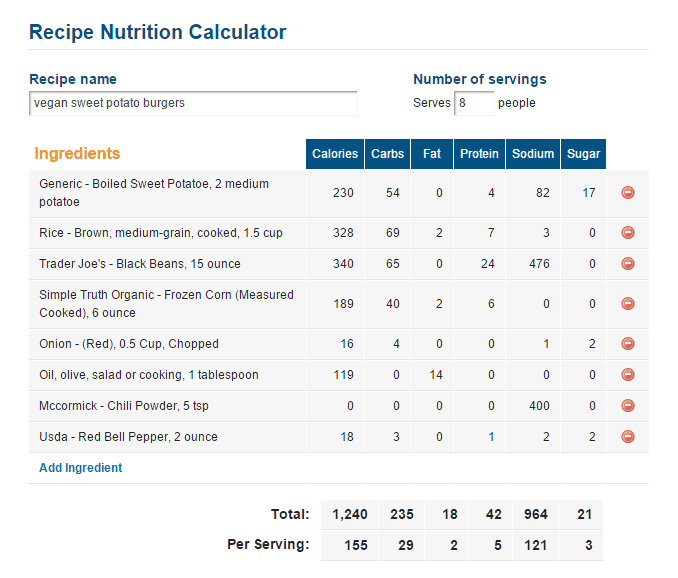Remove the Brown Rice ingredient row
Screen dimensions: 678x578
click(628, 233)
